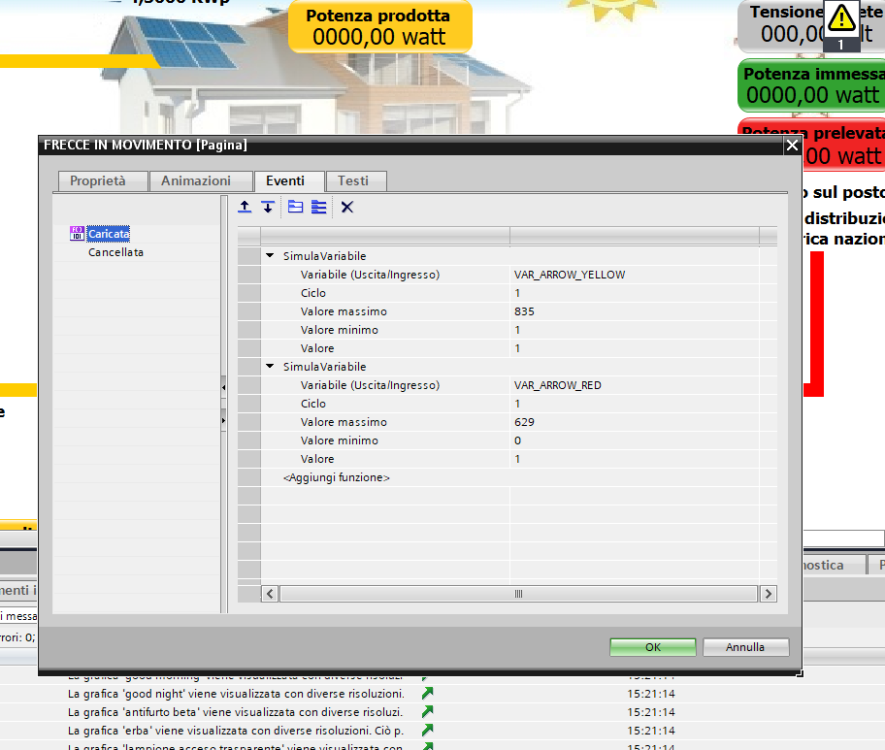
Task: Click the horizontal scrollbar right arrow
Action: (x=768, y=594)
